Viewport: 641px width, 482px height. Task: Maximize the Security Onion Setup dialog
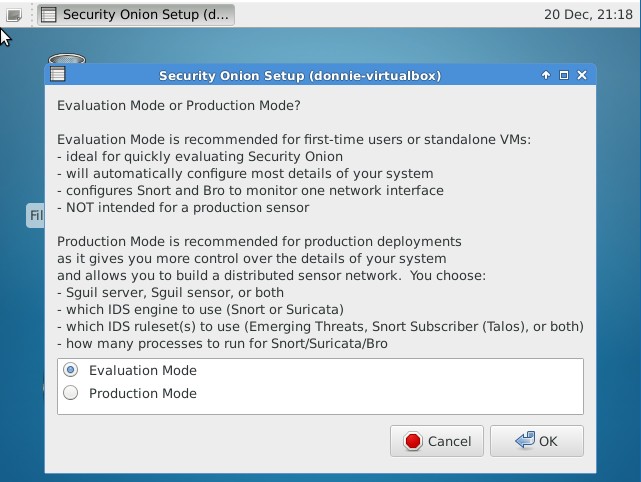click(564, 75)
